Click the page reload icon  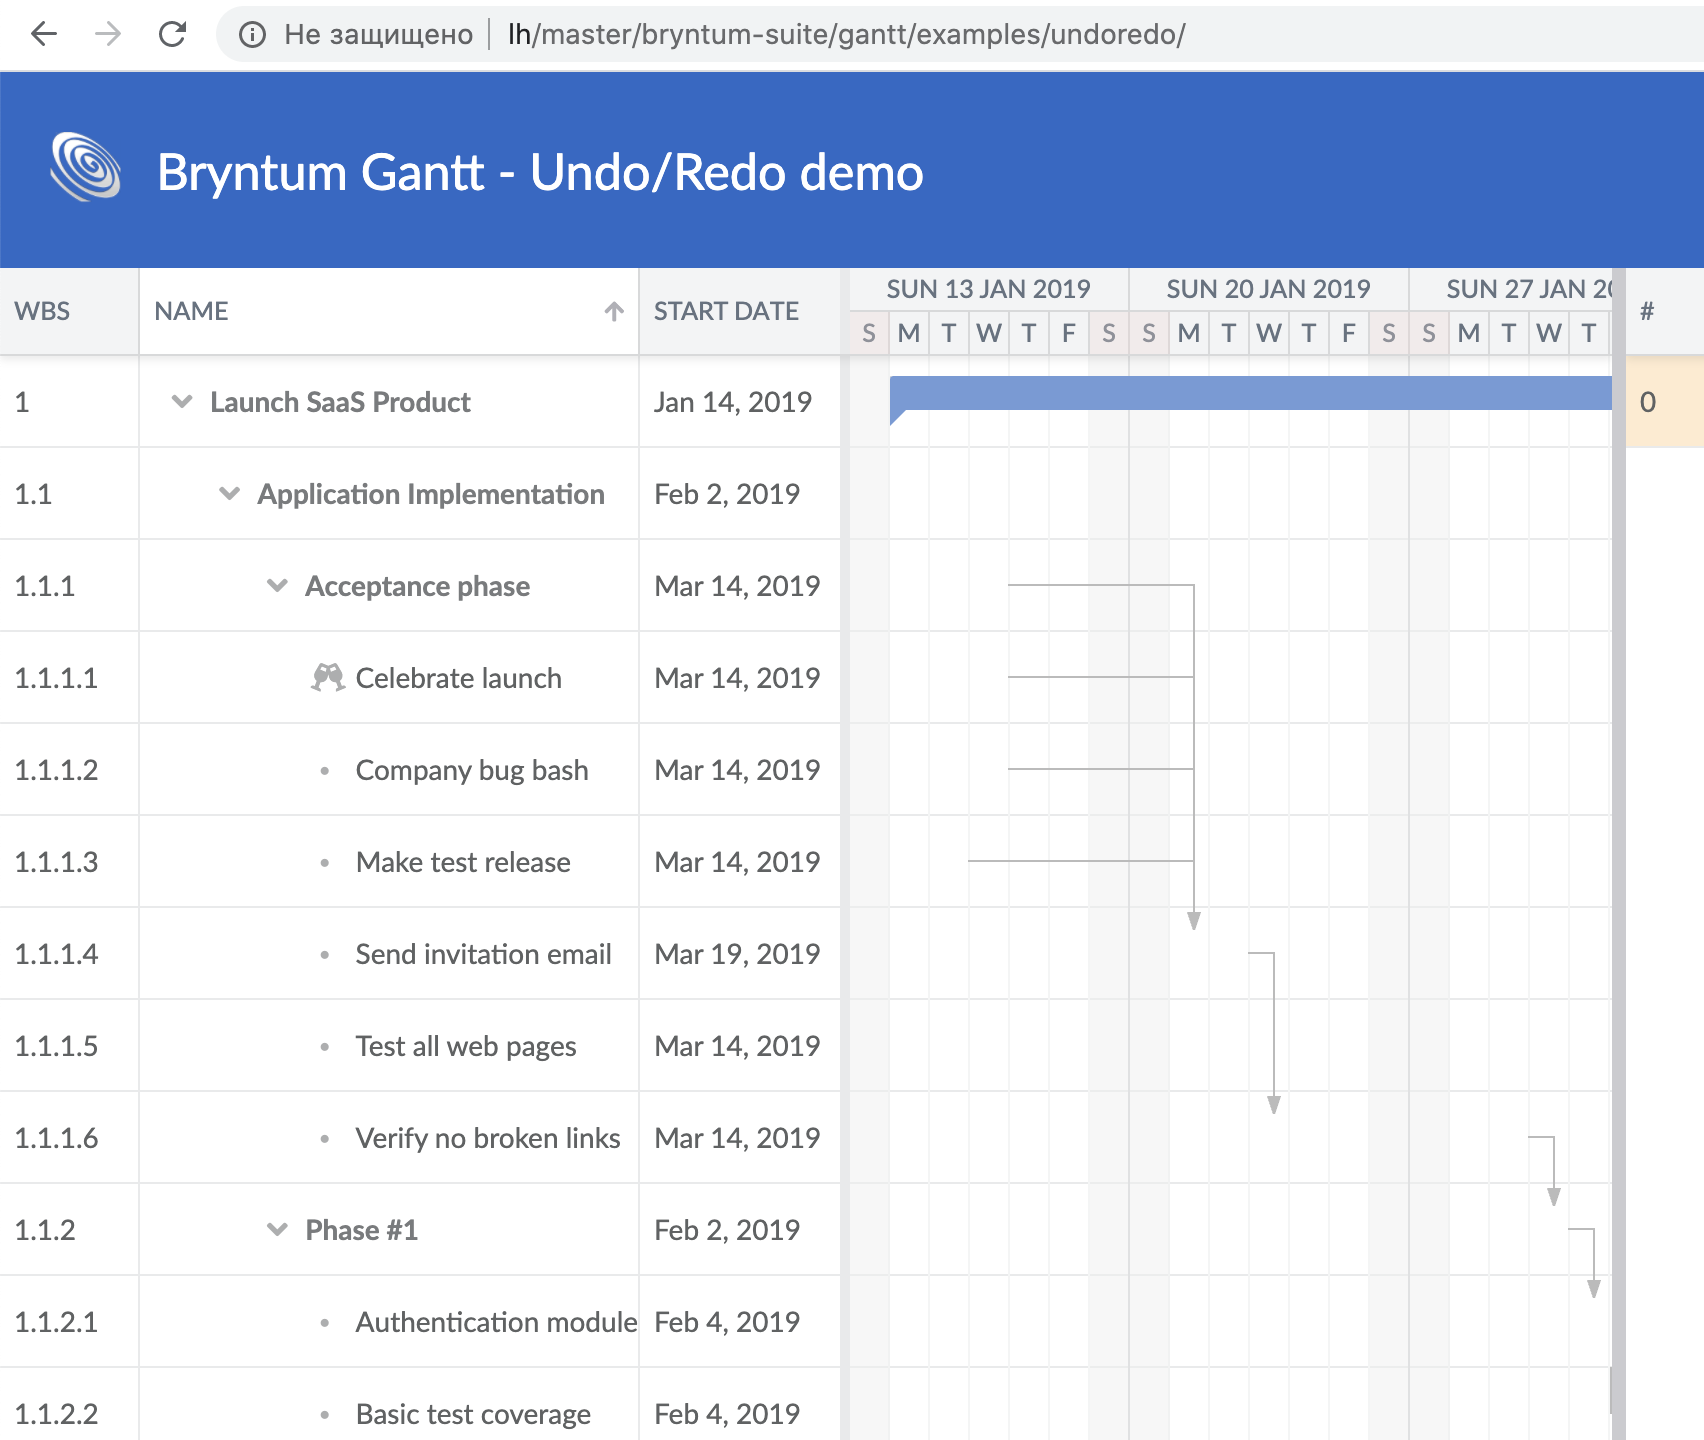point(172,33)
